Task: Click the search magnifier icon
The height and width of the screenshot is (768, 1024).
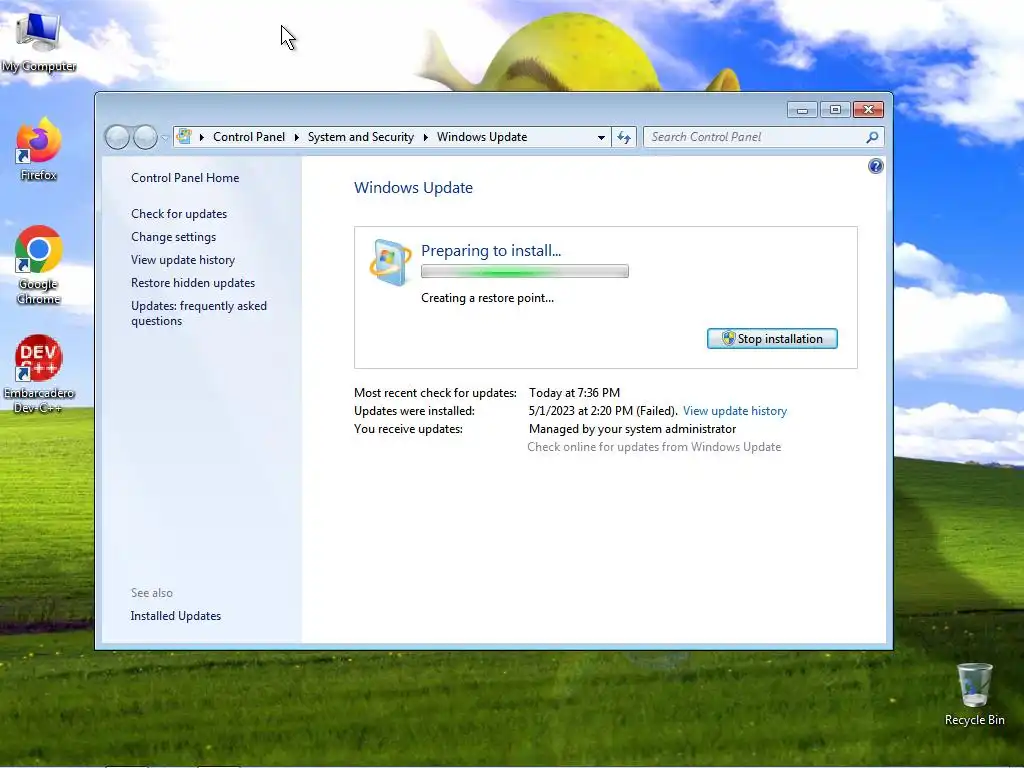Action: (872, 137)
